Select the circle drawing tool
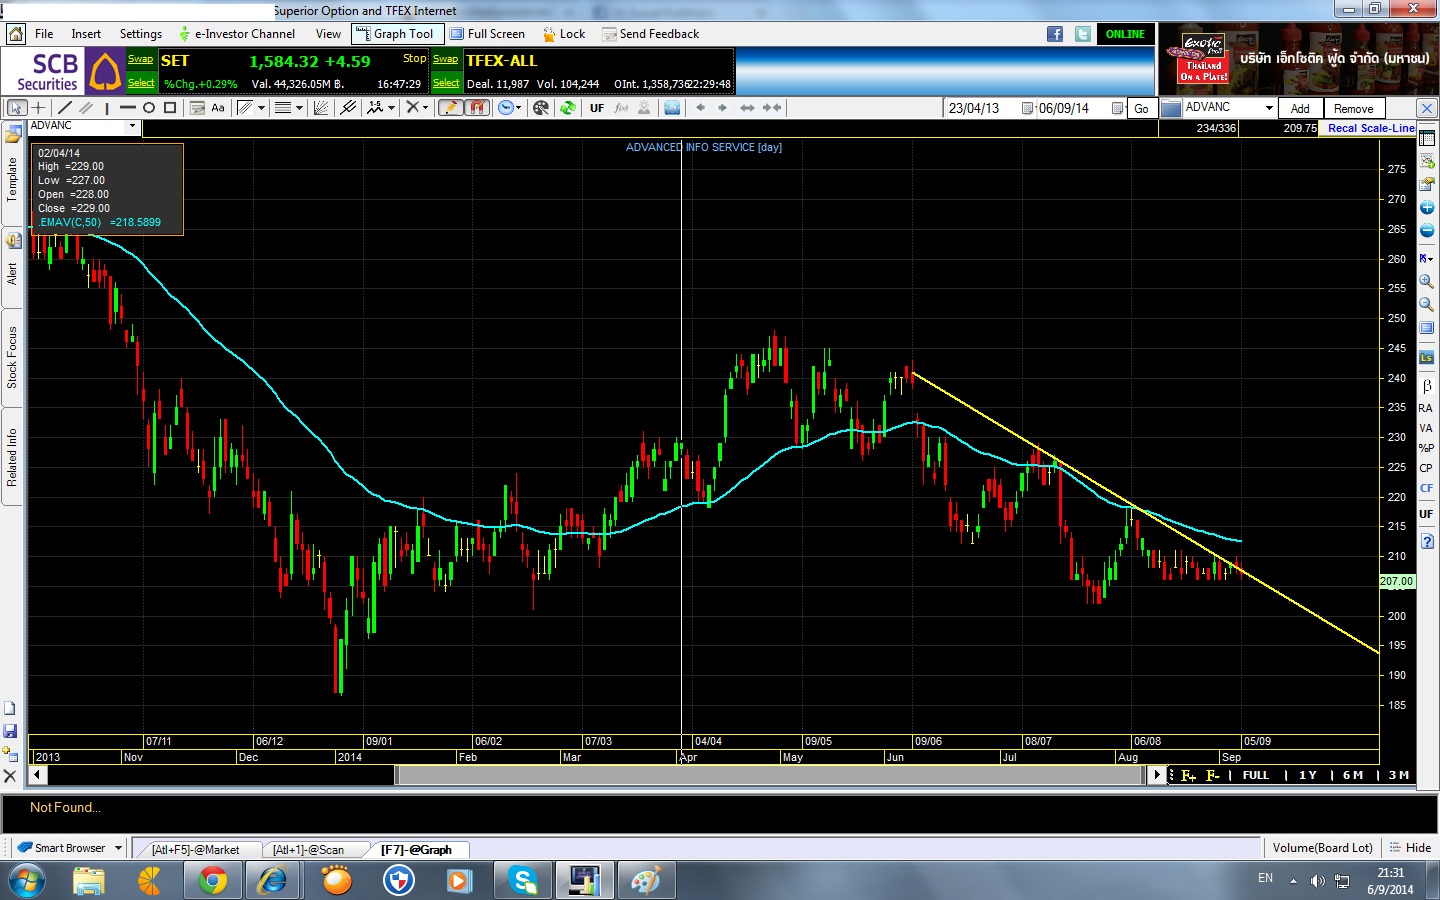 pos(148,108)
